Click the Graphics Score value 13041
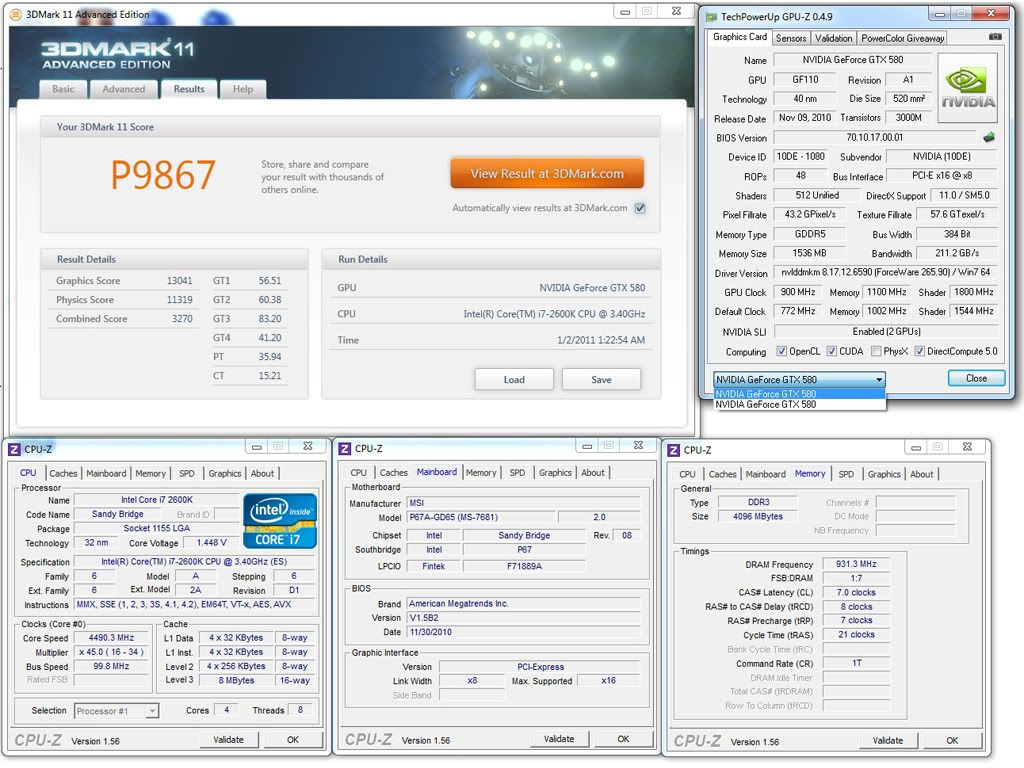This screenshot has height=768, width=1024. tap(179, 281)
